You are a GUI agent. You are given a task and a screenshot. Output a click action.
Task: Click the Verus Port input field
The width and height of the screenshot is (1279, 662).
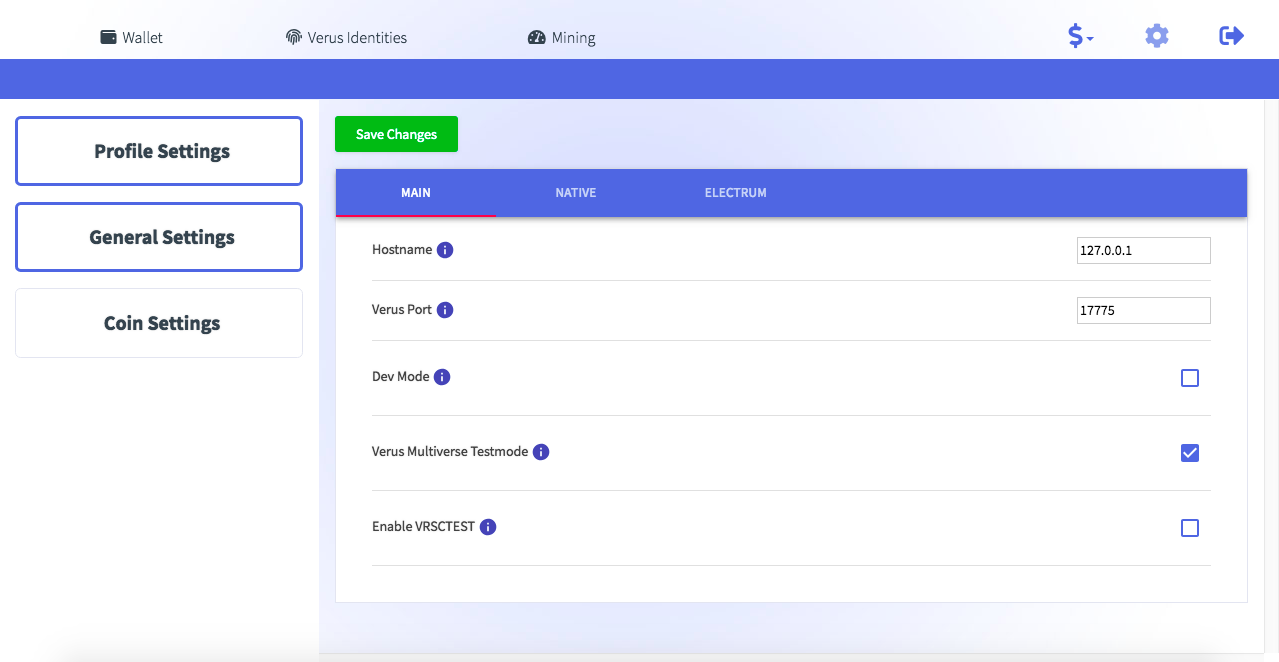1143,310
